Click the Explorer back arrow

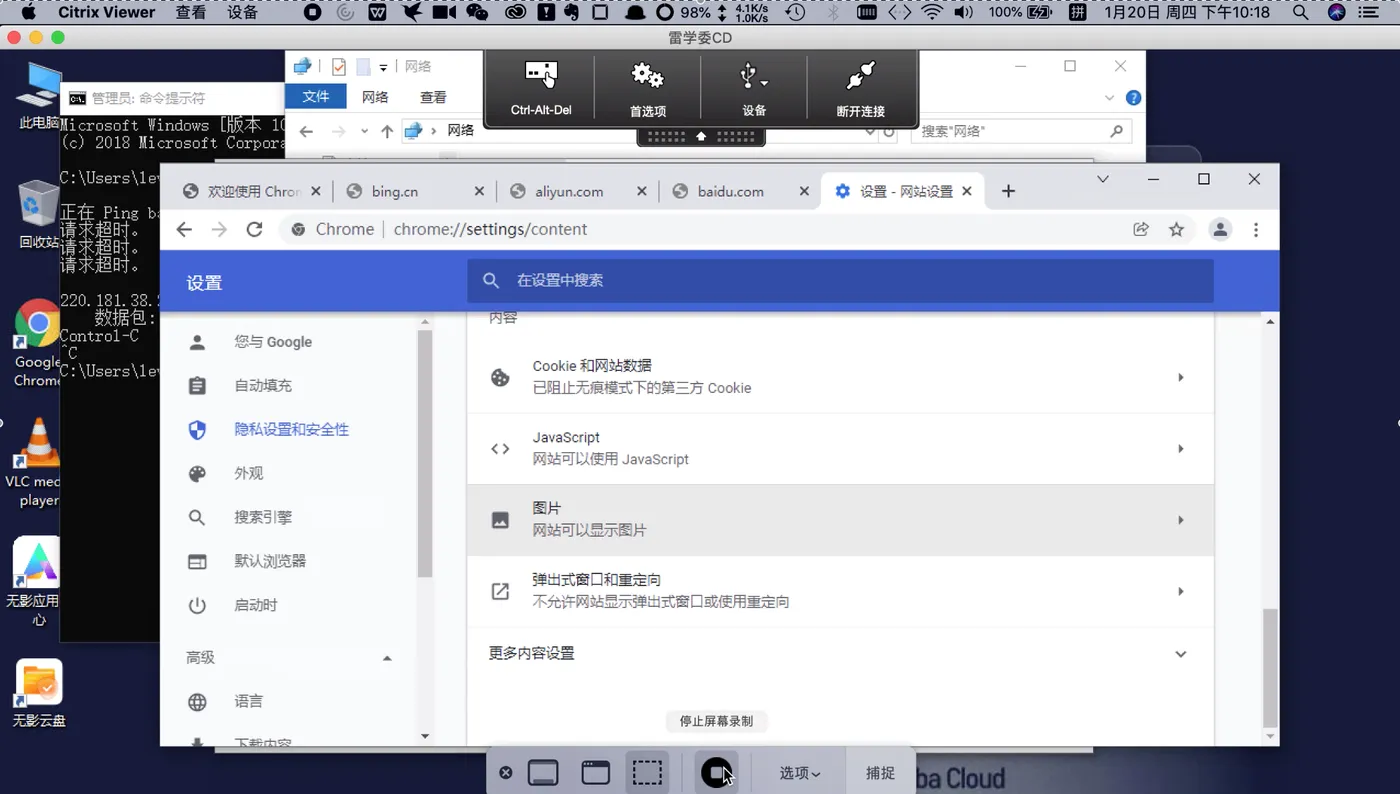[x=307, y=131]
